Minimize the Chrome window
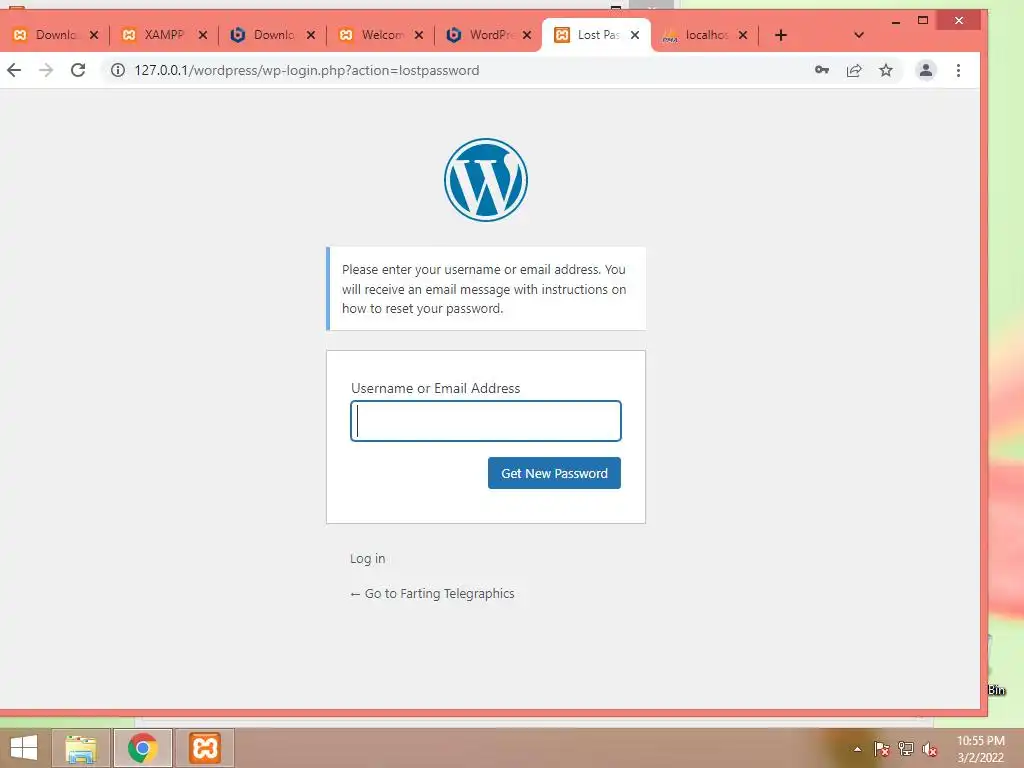 click(896, 21)
